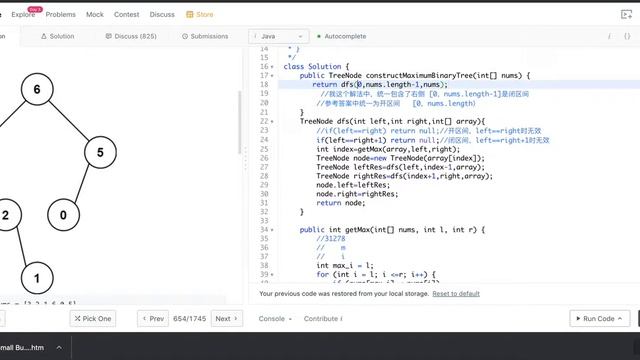Collapse code fold at line 39
This screenshot has width=640, height=360.
[x=272, y=275]
